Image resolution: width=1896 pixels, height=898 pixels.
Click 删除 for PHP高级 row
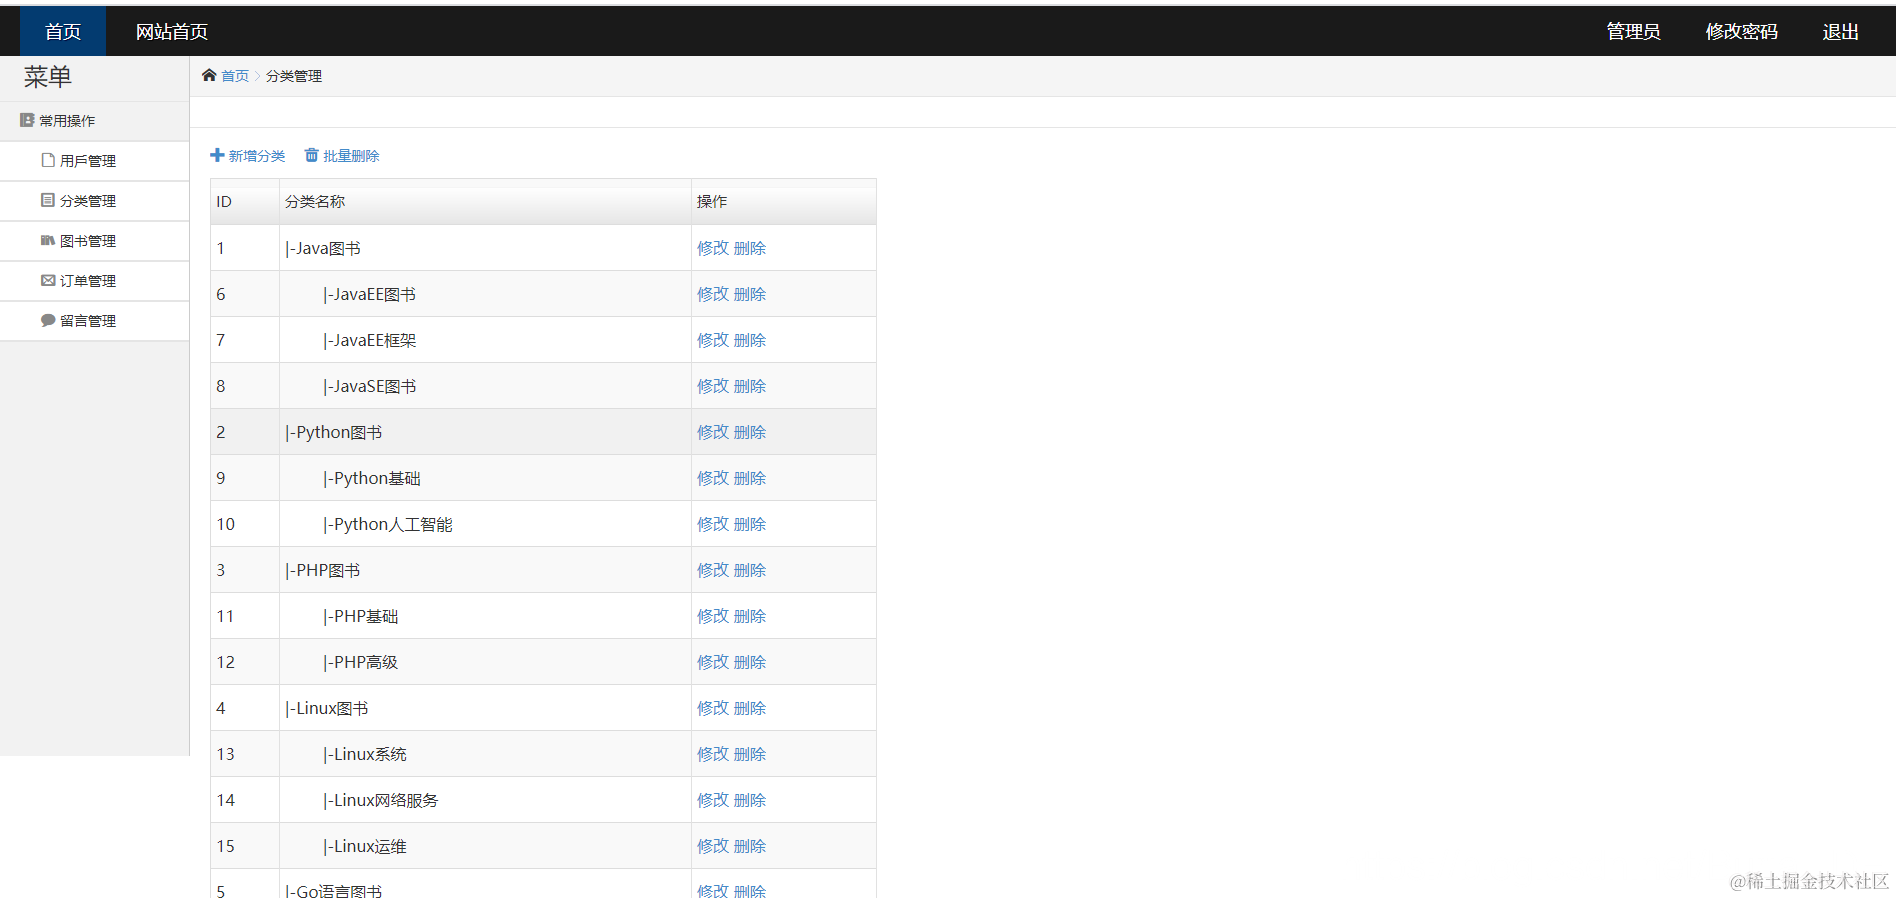[750, 662]
